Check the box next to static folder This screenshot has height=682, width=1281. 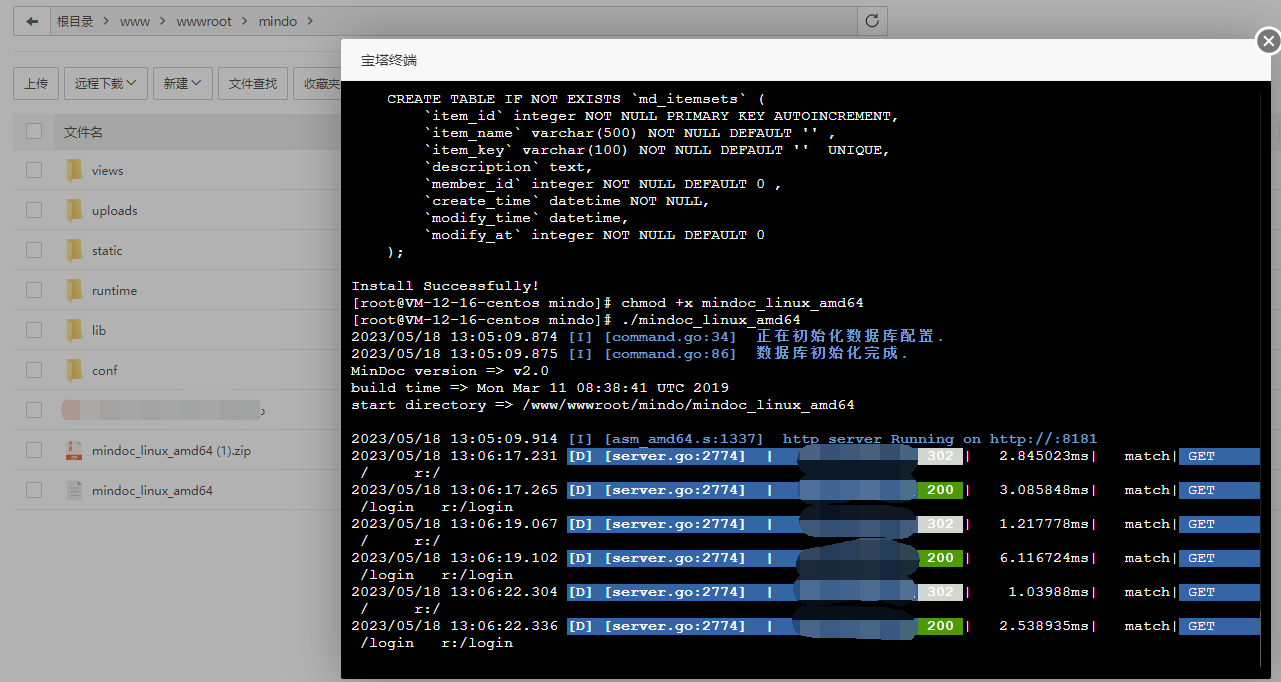(34, 251)
